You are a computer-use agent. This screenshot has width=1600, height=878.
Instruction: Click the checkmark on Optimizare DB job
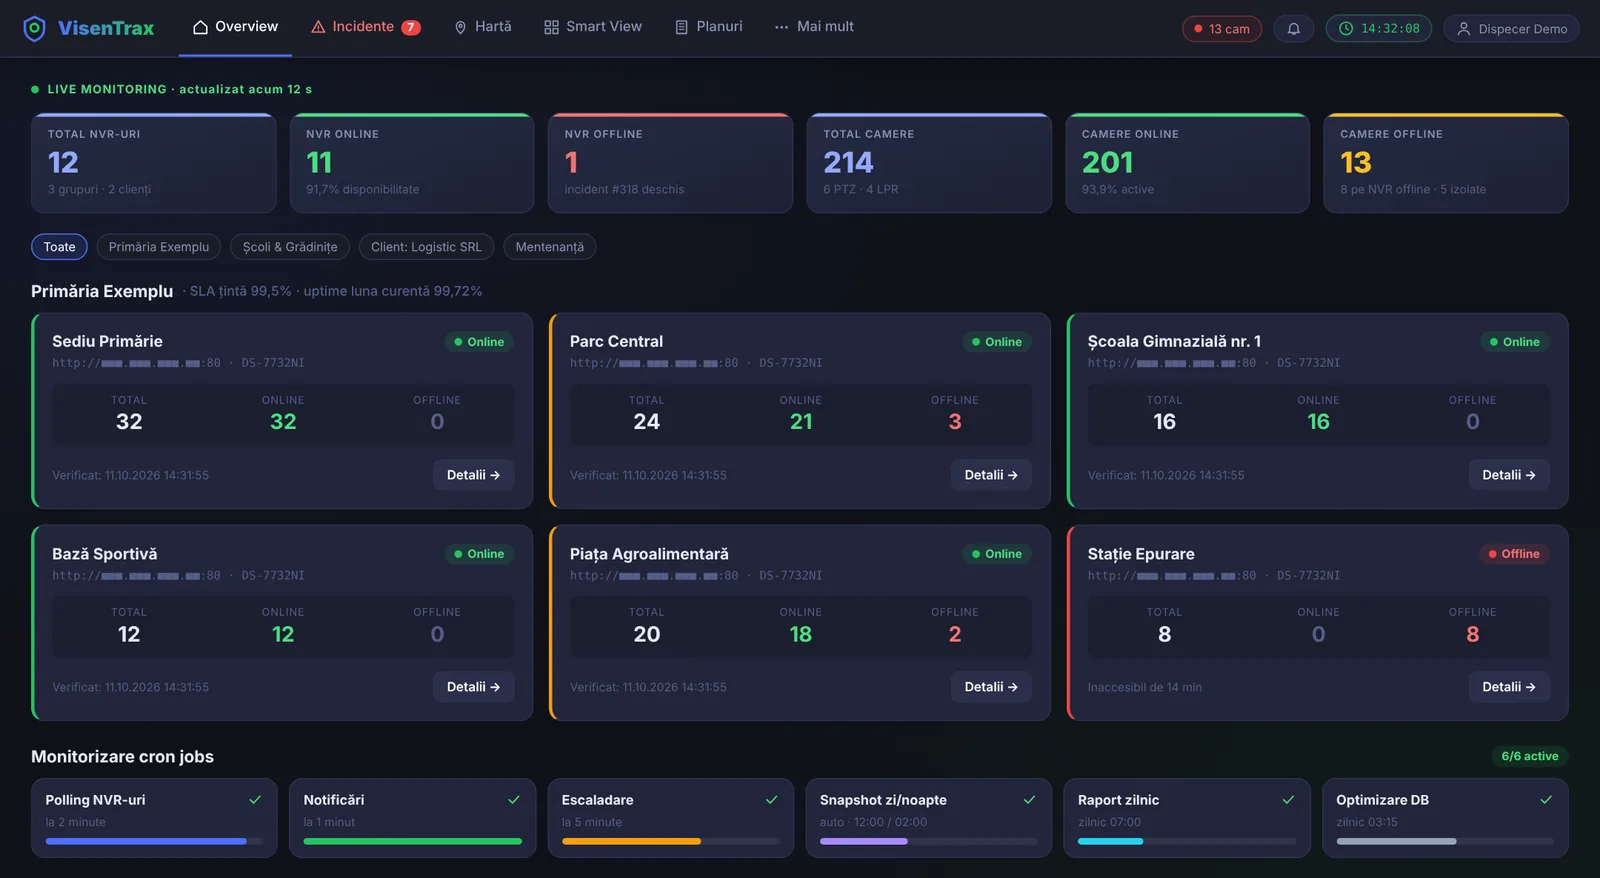pyautogui.click(x=1546, y=800)
